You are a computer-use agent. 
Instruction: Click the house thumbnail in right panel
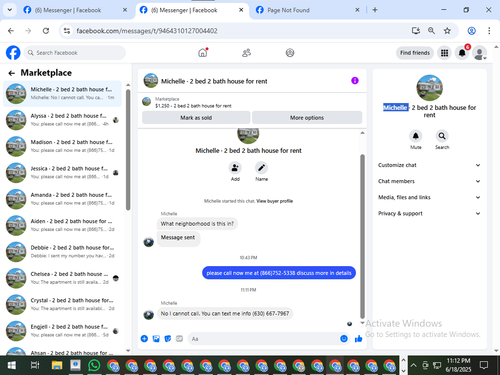[430, 88]
